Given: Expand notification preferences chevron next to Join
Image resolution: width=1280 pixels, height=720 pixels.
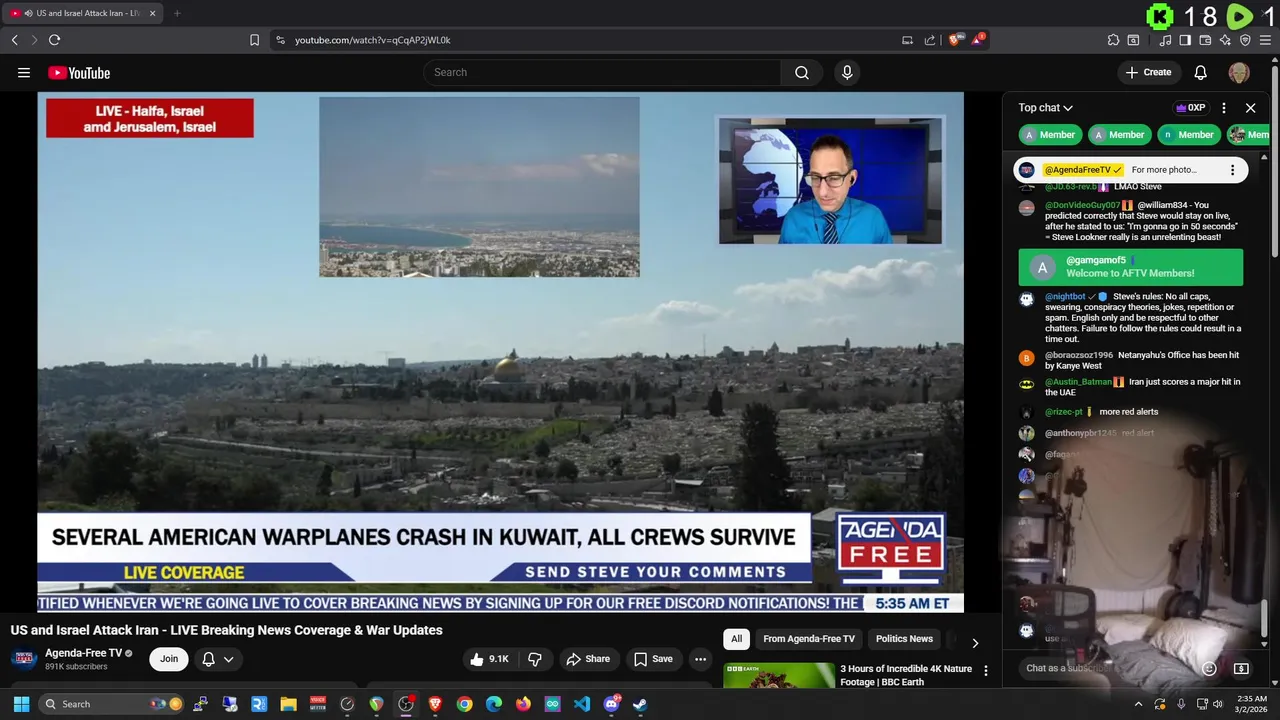Looking at the screenshot, I should tap(229, 659).
